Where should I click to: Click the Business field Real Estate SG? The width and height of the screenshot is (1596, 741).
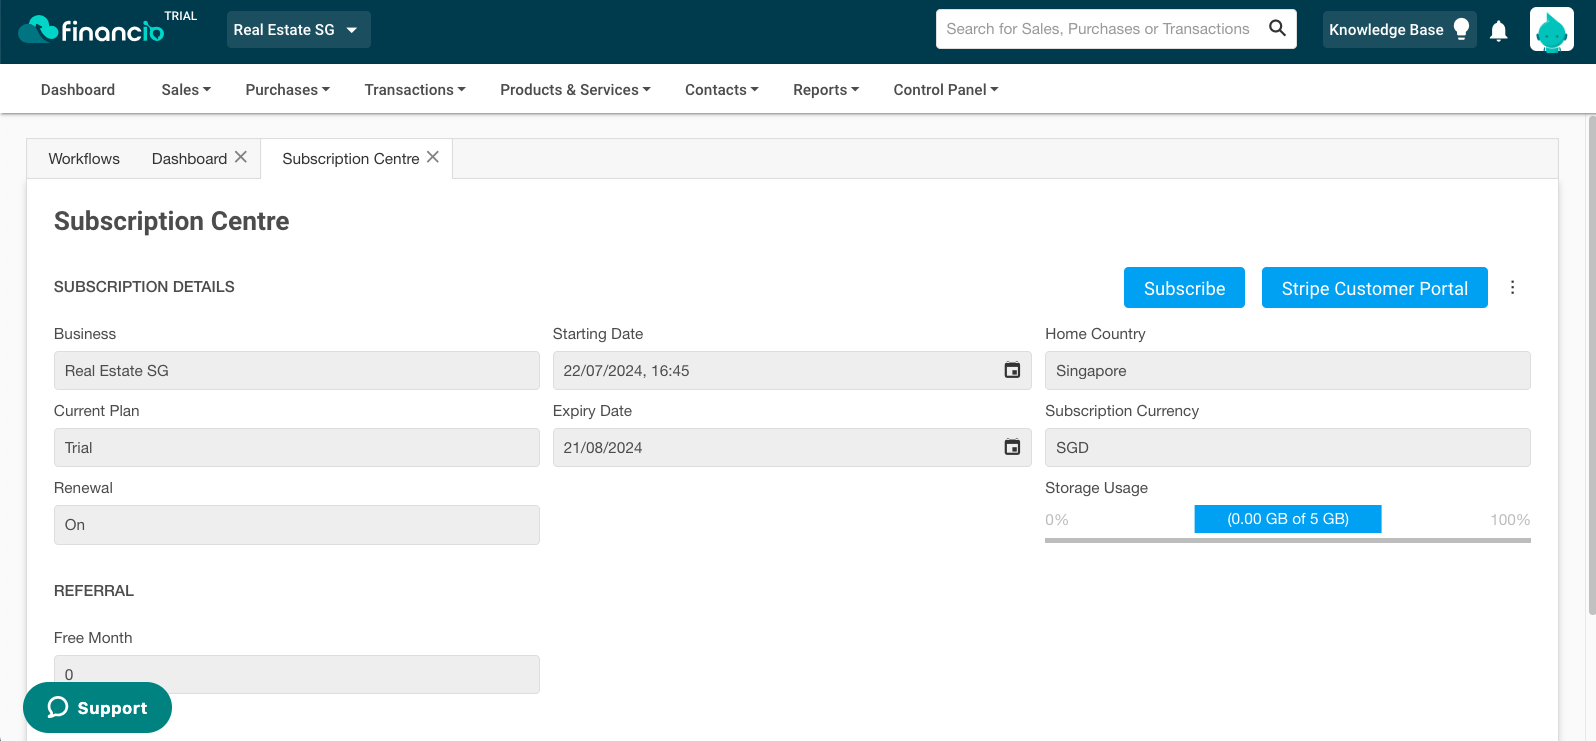(297, 370)
